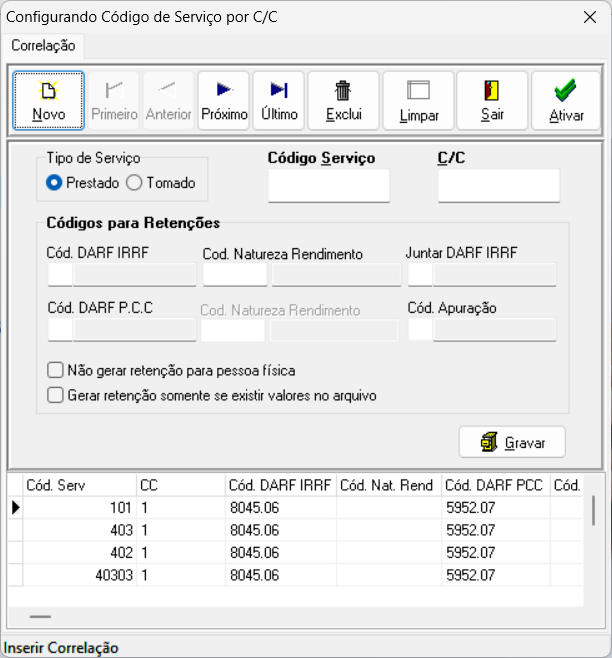Click the grid's horizontal scrollbar thumb
Screen dimensions: 612x658
click(x=40, y=616)
